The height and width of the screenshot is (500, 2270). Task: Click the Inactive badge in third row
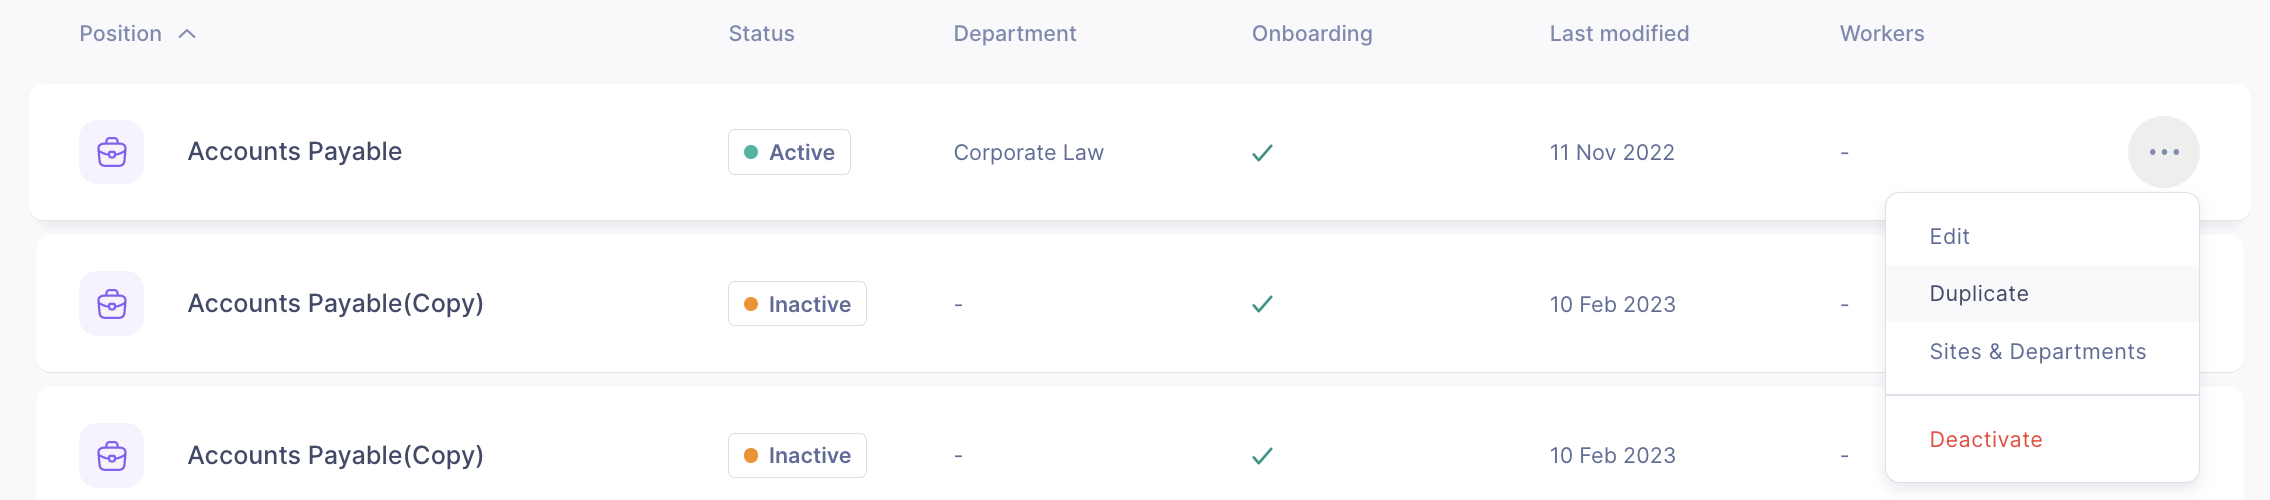(797, 456)
